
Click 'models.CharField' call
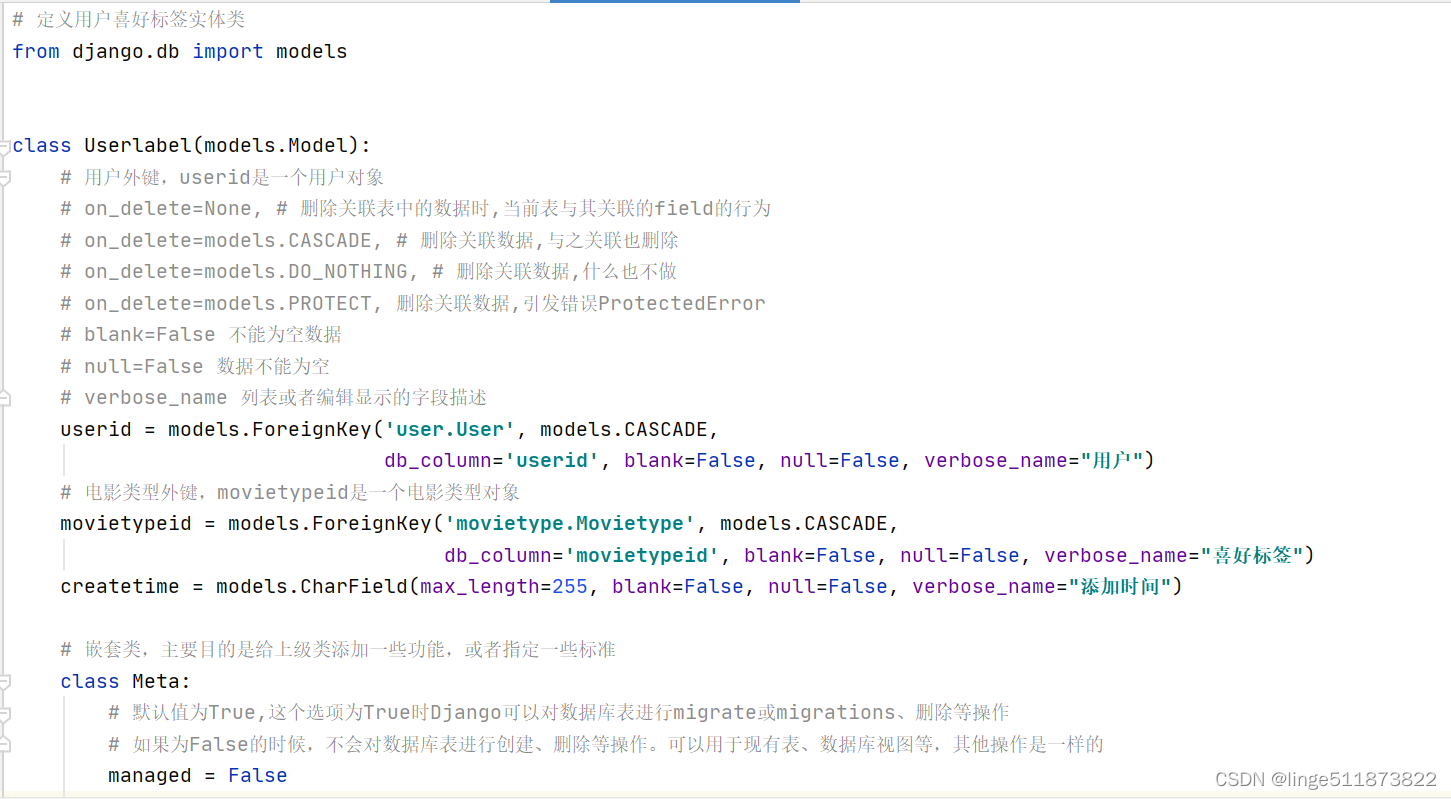coord(312,587)
